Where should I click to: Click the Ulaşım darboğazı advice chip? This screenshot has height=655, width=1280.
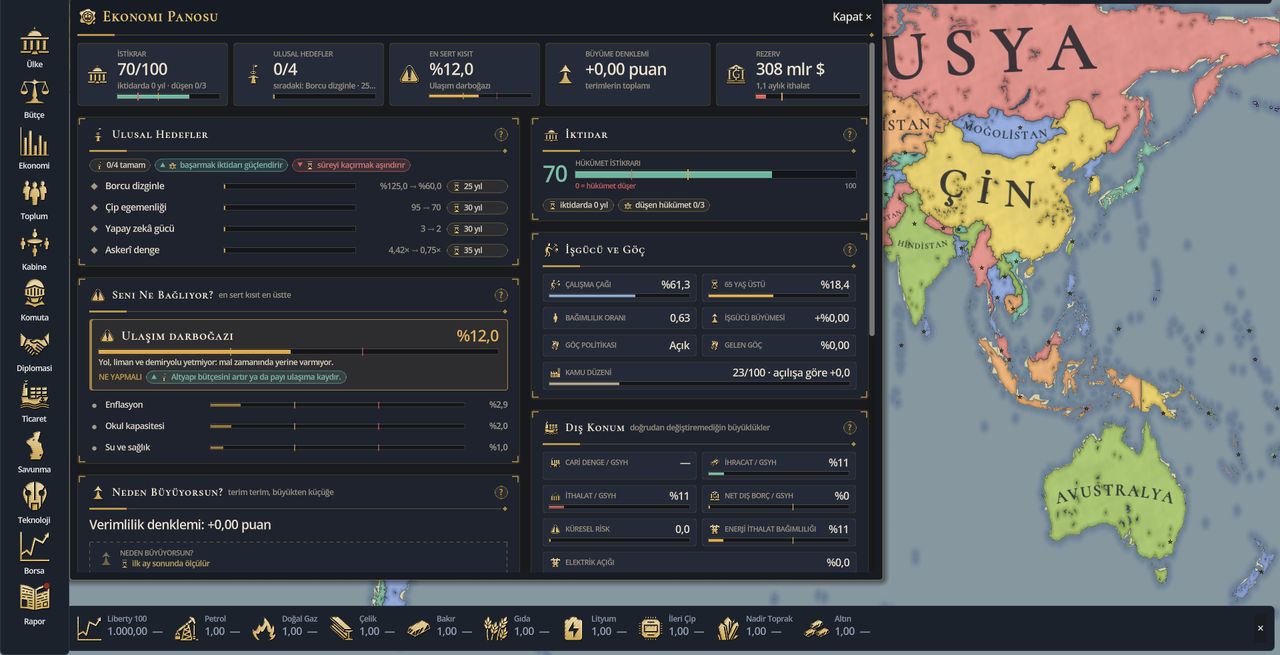[x=246, y=377]
